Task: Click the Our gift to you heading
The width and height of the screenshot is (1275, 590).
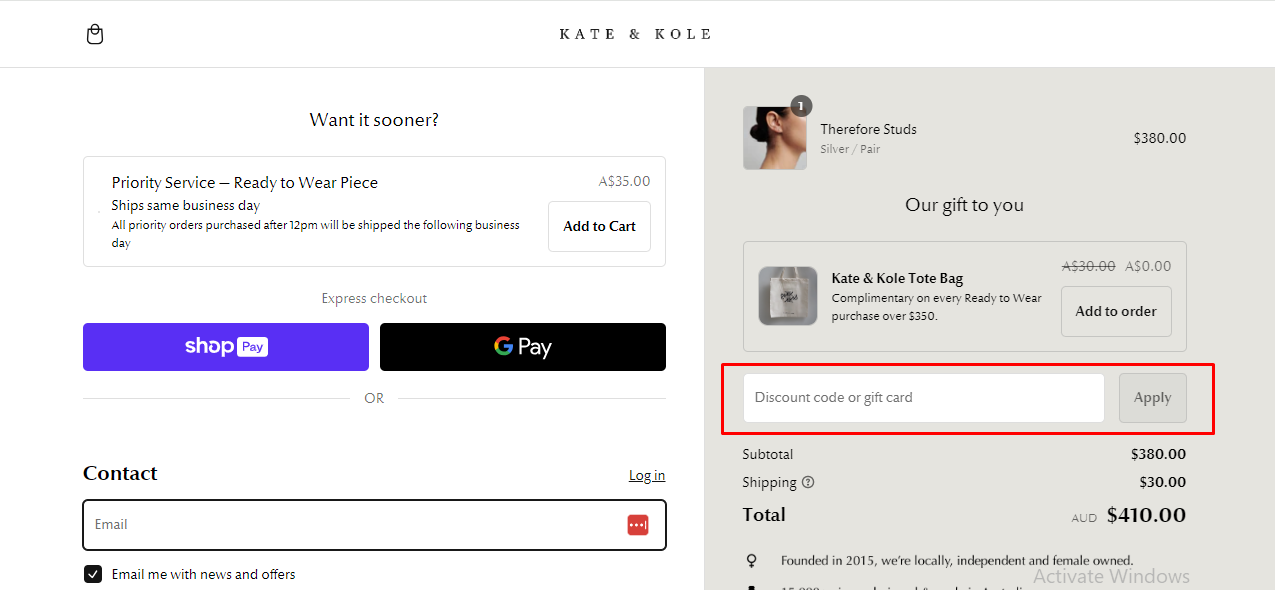Action: [x=964, y=205]
